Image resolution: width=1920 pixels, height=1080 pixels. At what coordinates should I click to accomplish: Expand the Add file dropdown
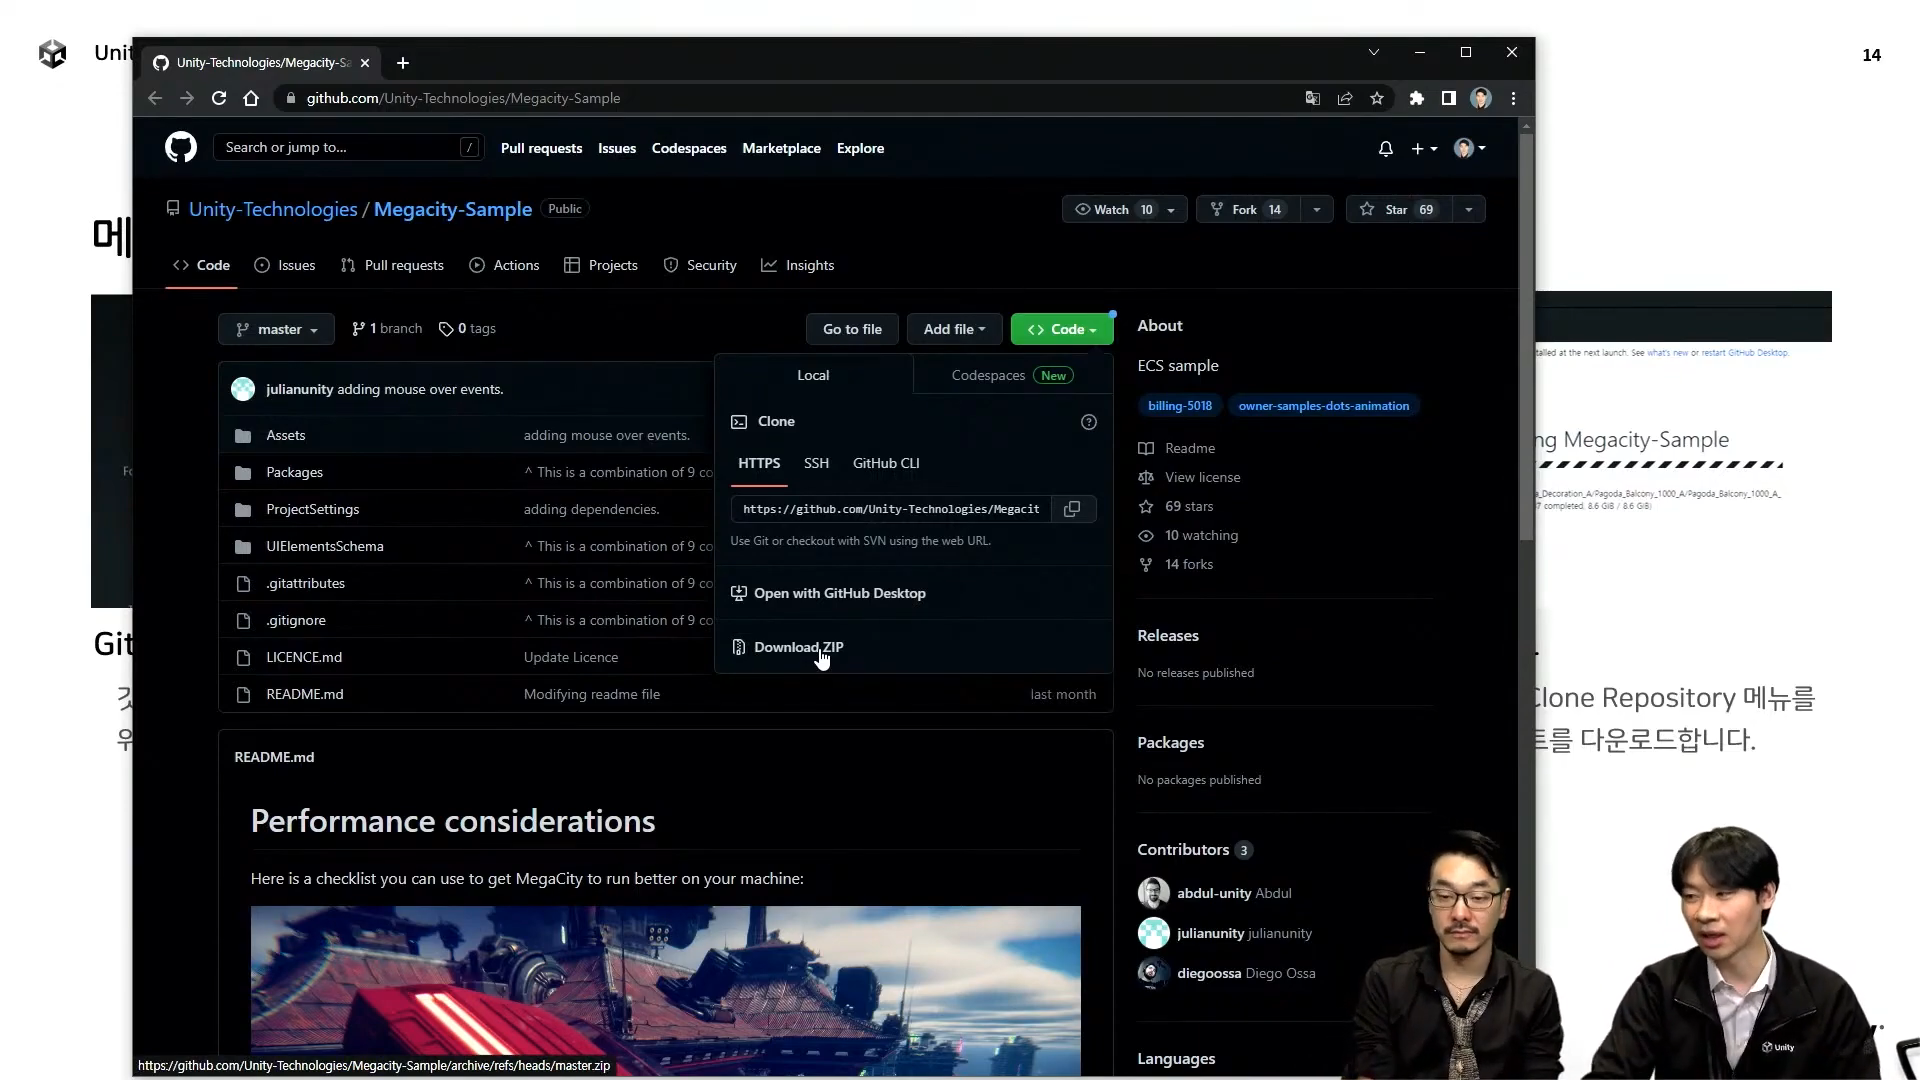click(x=953, y=329)
